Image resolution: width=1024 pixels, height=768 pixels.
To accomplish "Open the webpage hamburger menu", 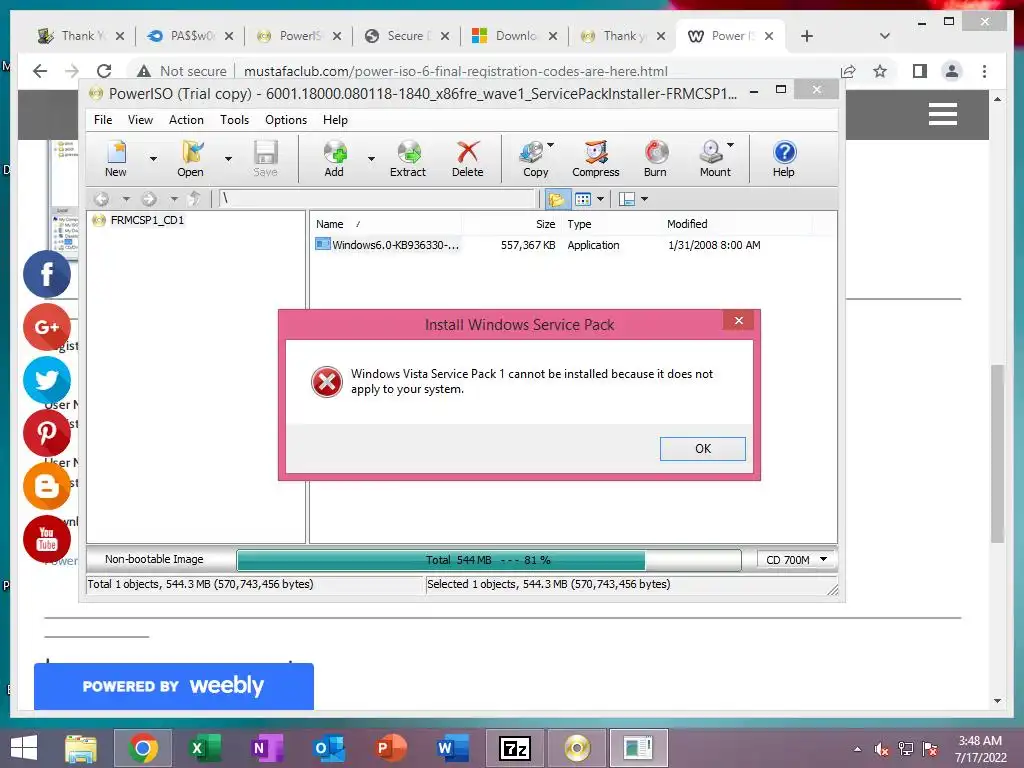I will tap(943, 114).
